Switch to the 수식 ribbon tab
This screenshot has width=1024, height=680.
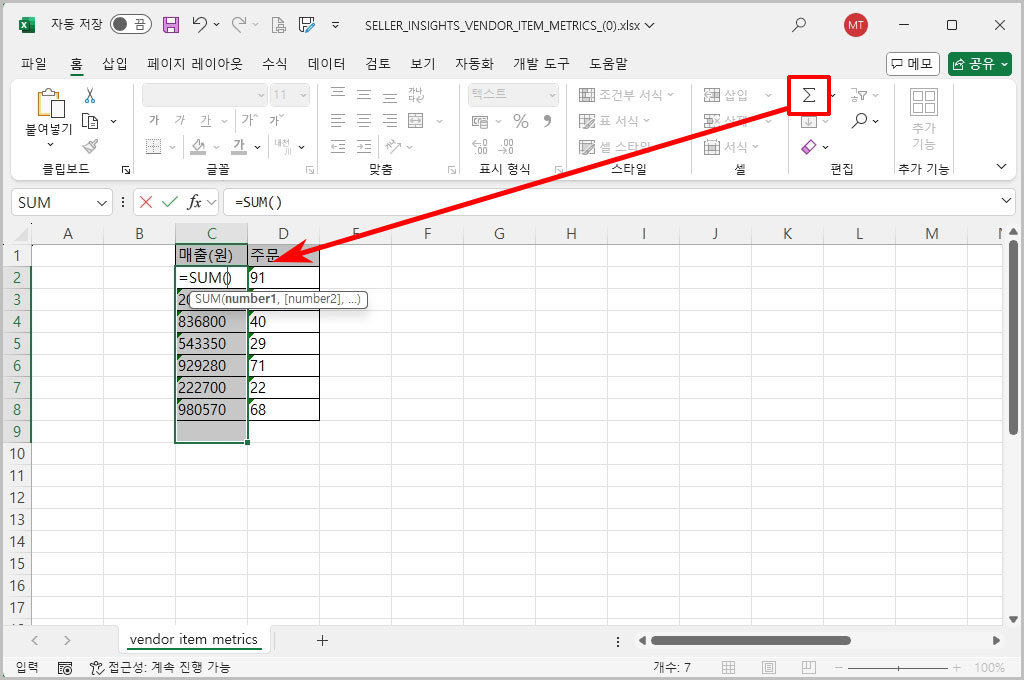274,63
